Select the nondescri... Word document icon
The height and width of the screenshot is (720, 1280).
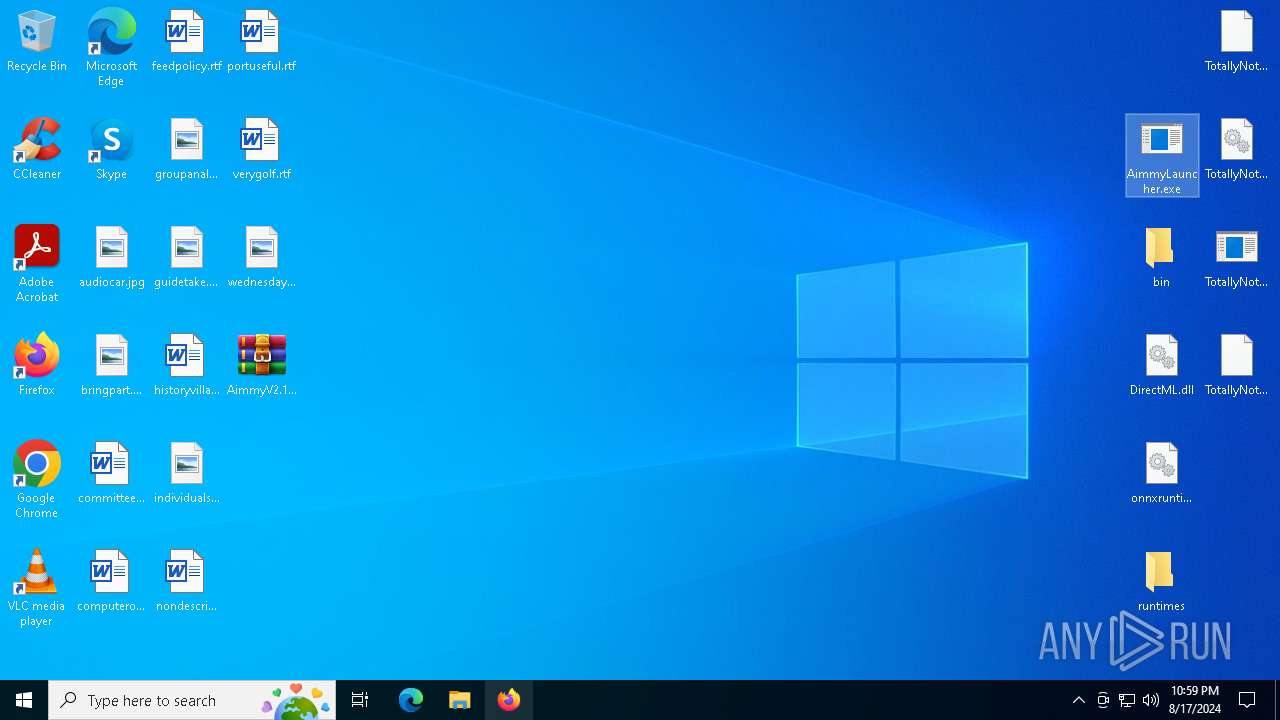tap(186, 582)
